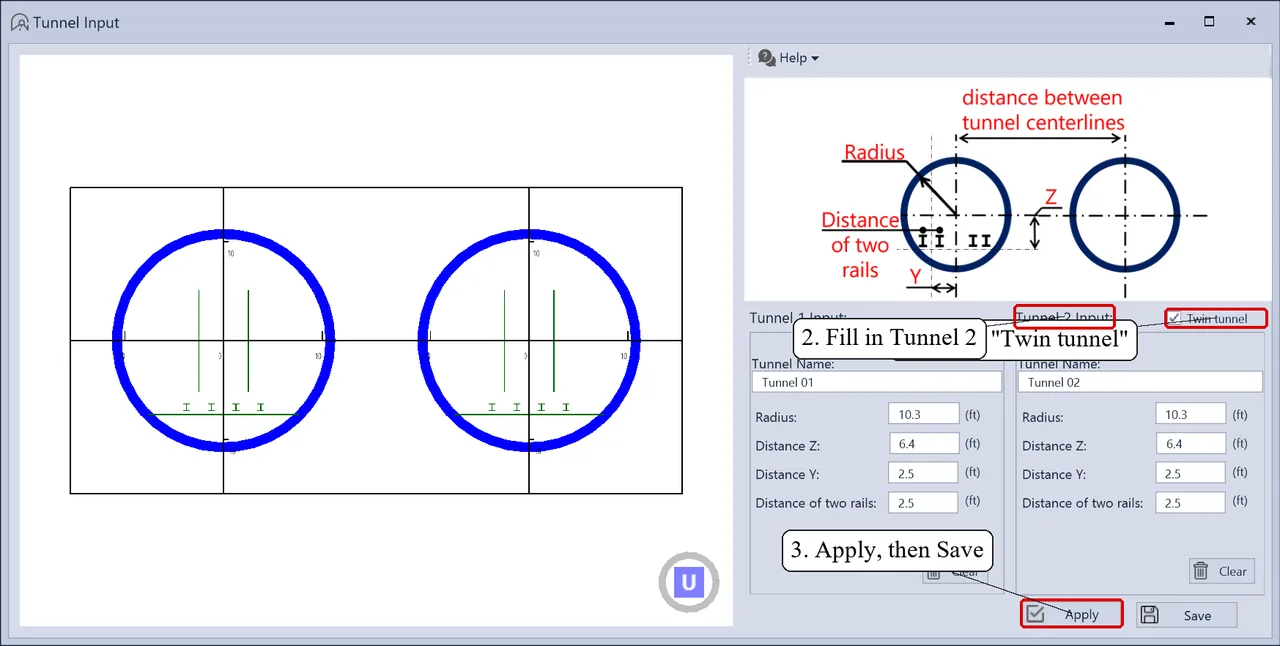Viewport: 1280px width, 646px height.
Task: Click the left blue tunnel circle in preview
Action: pos(223,340)
